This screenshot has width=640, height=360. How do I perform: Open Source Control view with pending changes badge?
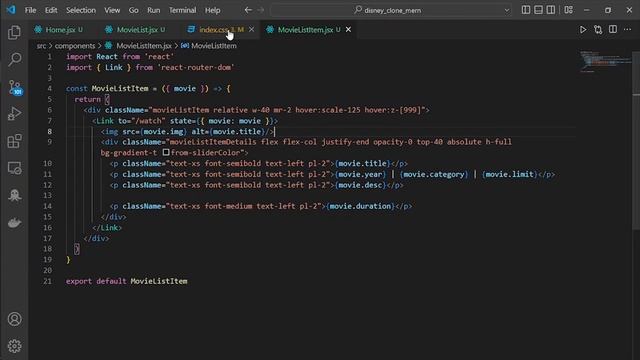coord(15,87)
